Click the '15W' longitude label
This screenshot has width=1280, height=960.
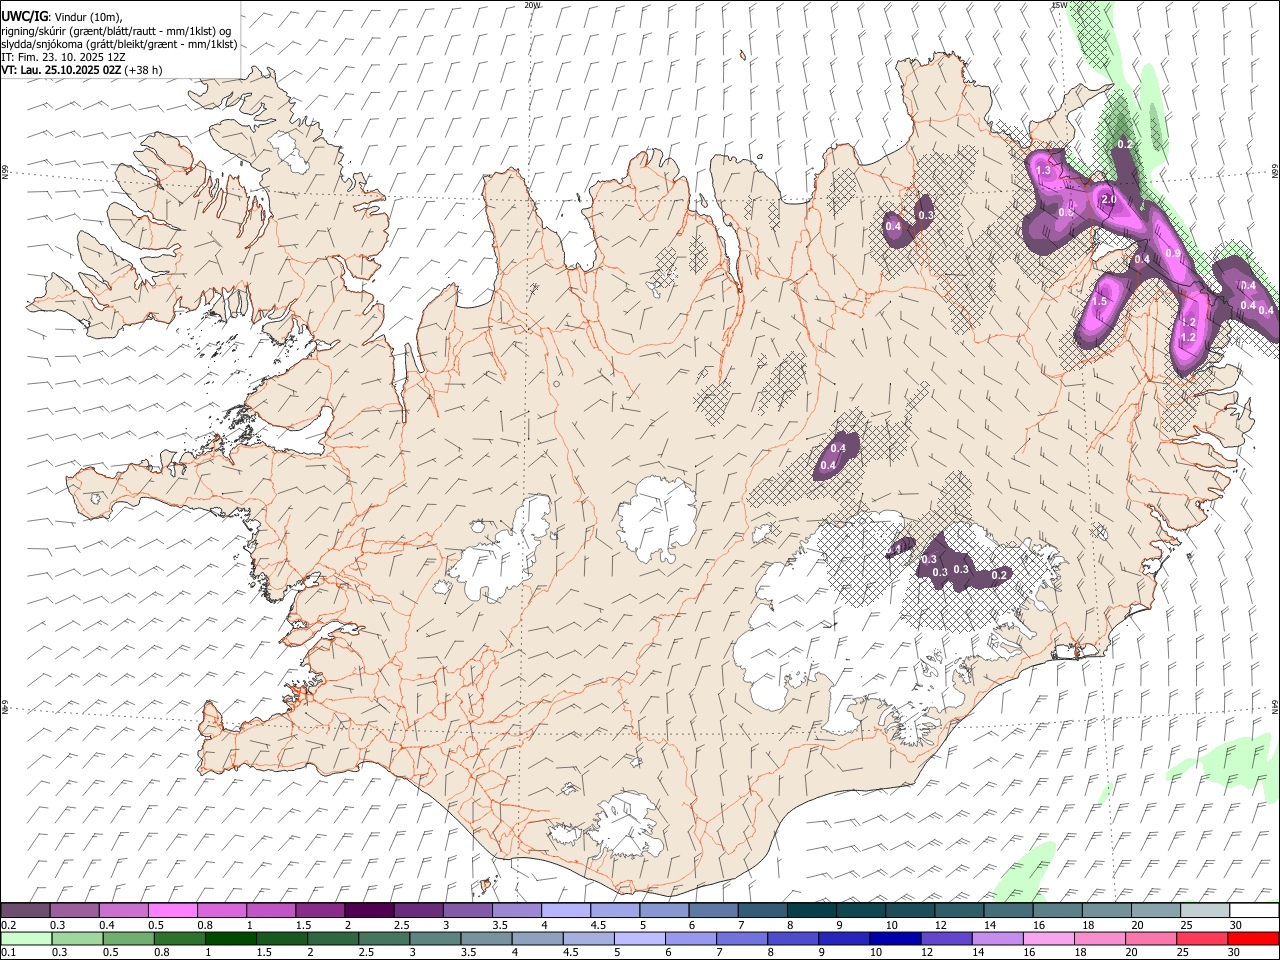tap(1059, 5)
